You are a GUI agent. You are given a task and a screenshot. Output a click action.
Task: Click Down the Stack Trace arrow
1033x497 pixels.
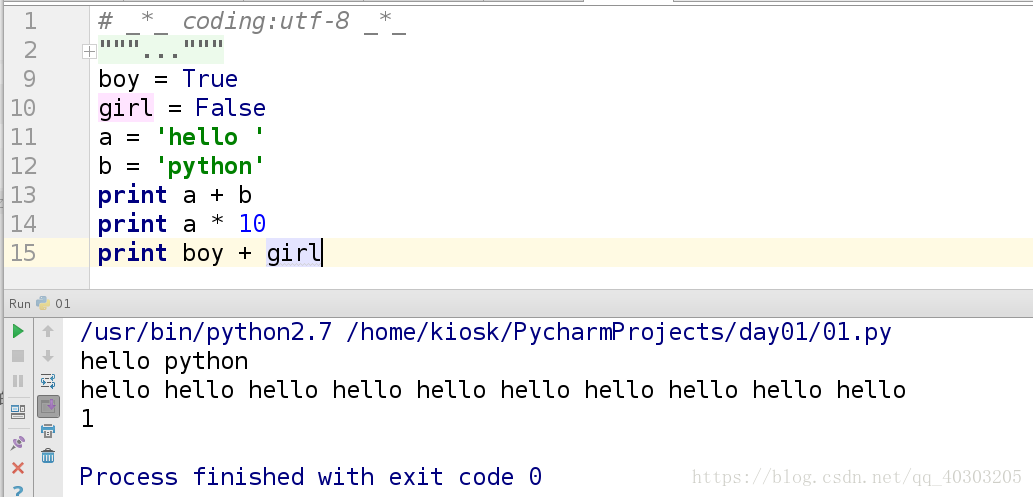pos(47,356)
